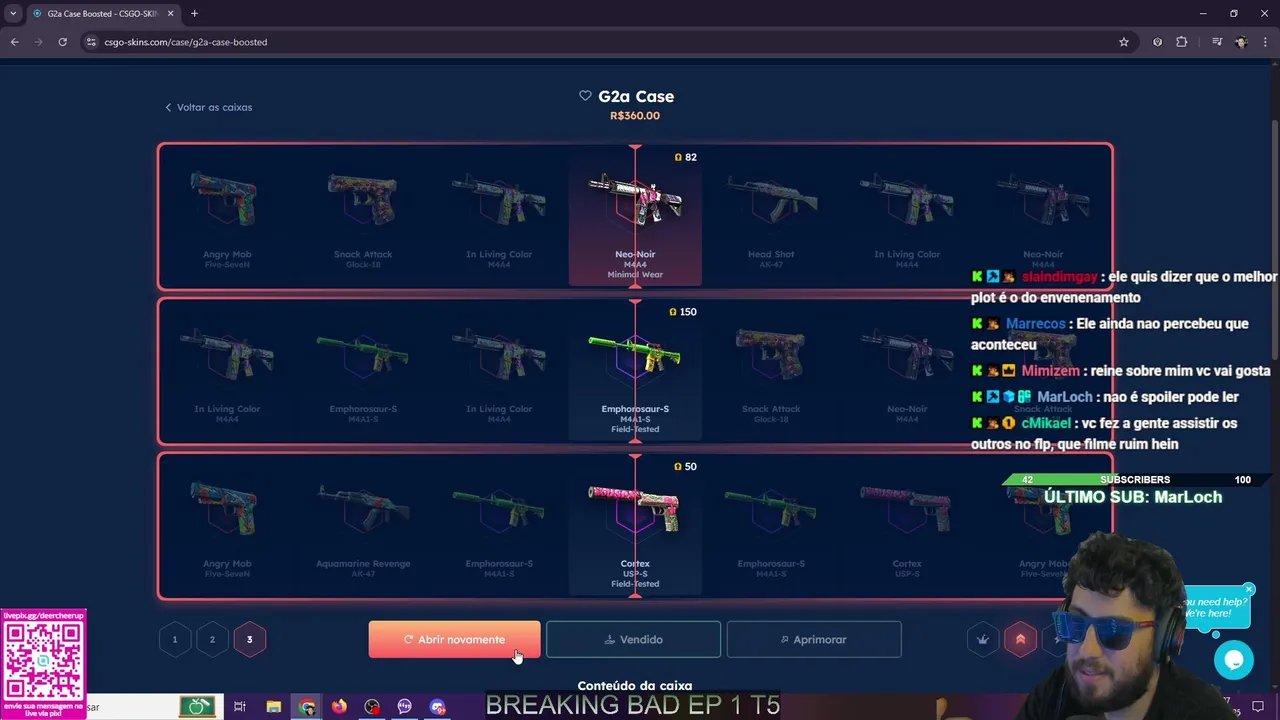The image size is (1280, 720).
Task: Open browser extensions puzzle icon
Action: pos(1182,42)
